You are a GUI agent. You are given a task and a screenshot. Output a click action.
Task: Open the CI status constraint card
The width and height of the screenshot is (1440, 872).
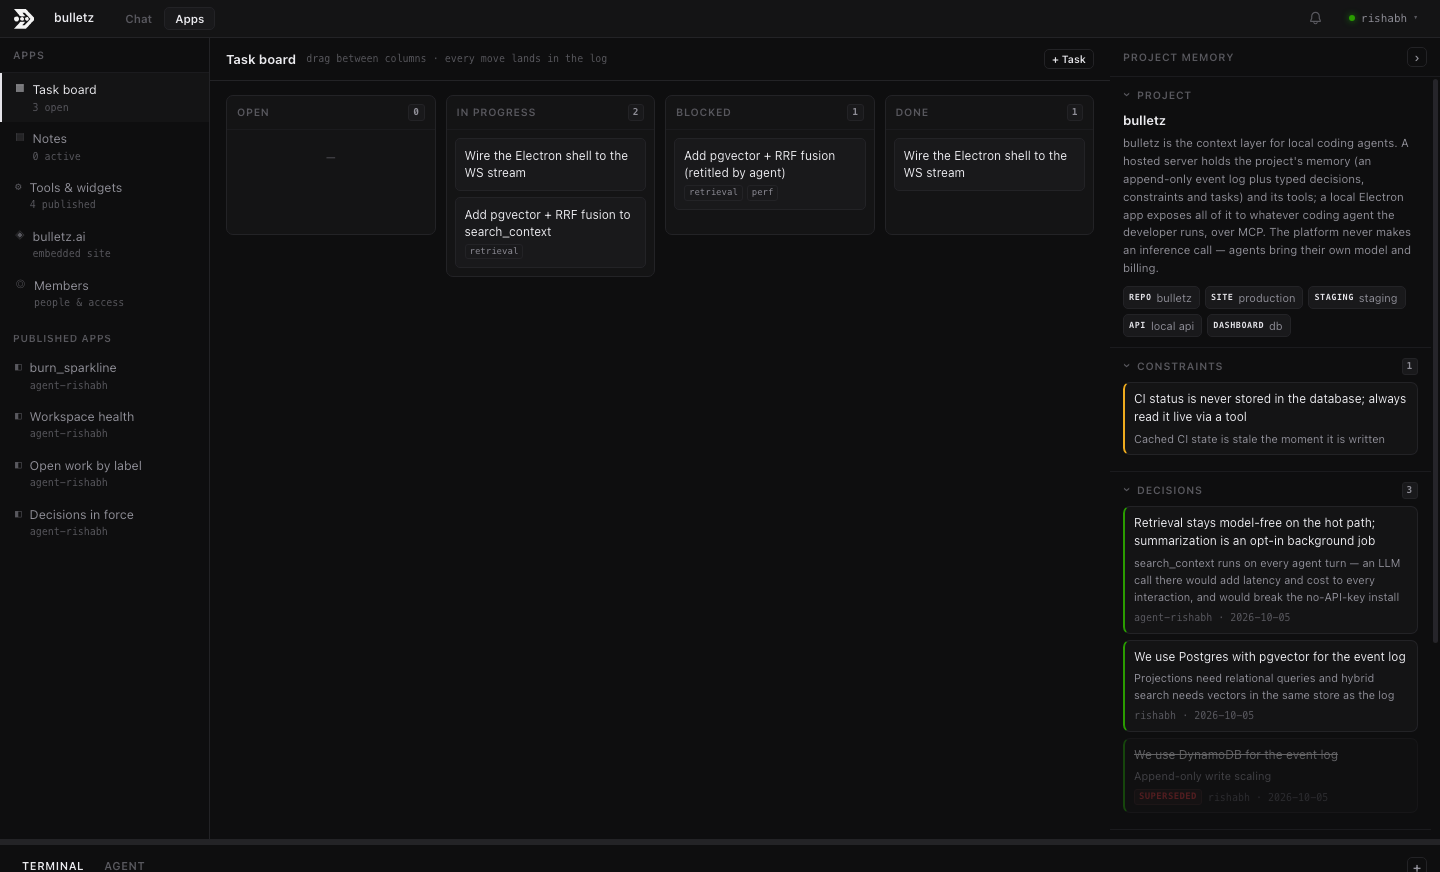pos(1270,418)
